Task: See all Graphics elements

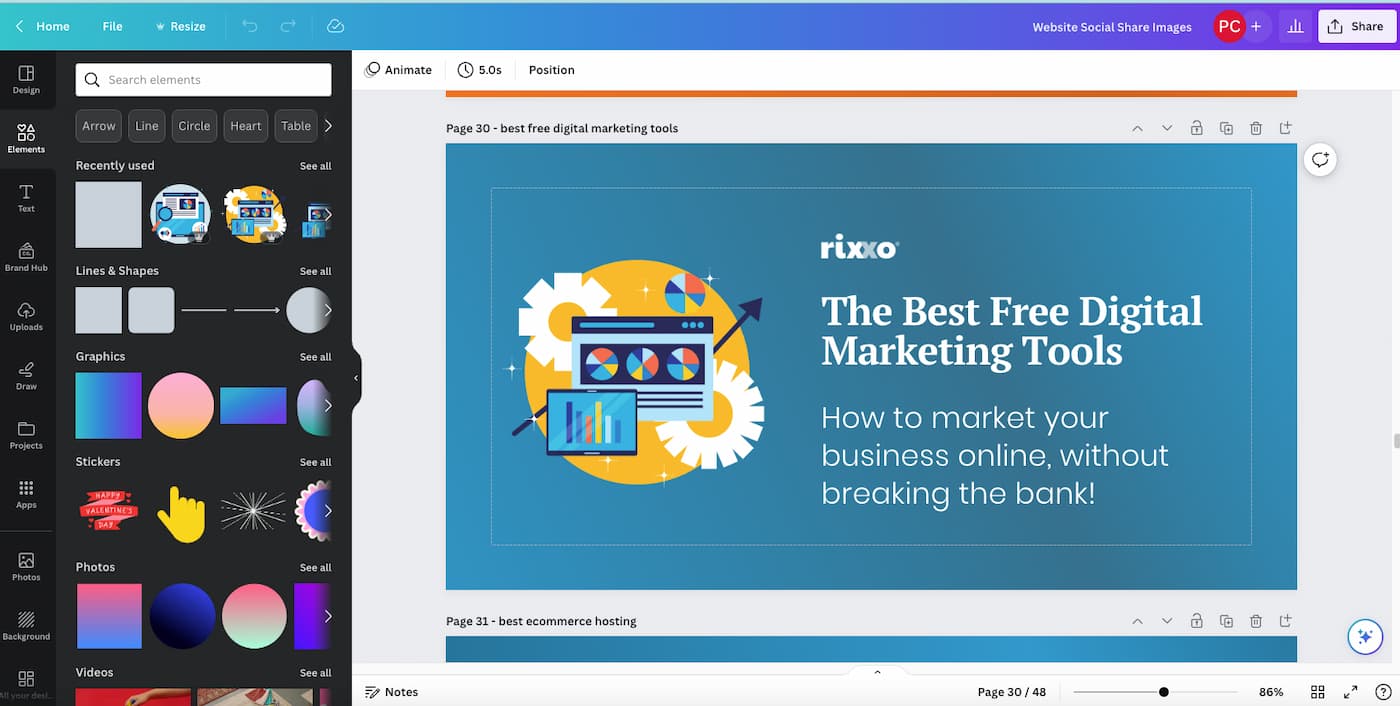Action: tap(315, 356)
